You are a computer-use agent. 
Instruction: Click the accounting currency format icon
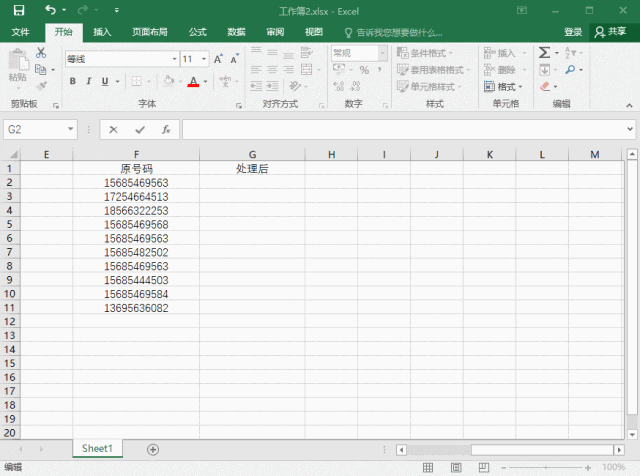pyautogui.click(x=338, y=69)
